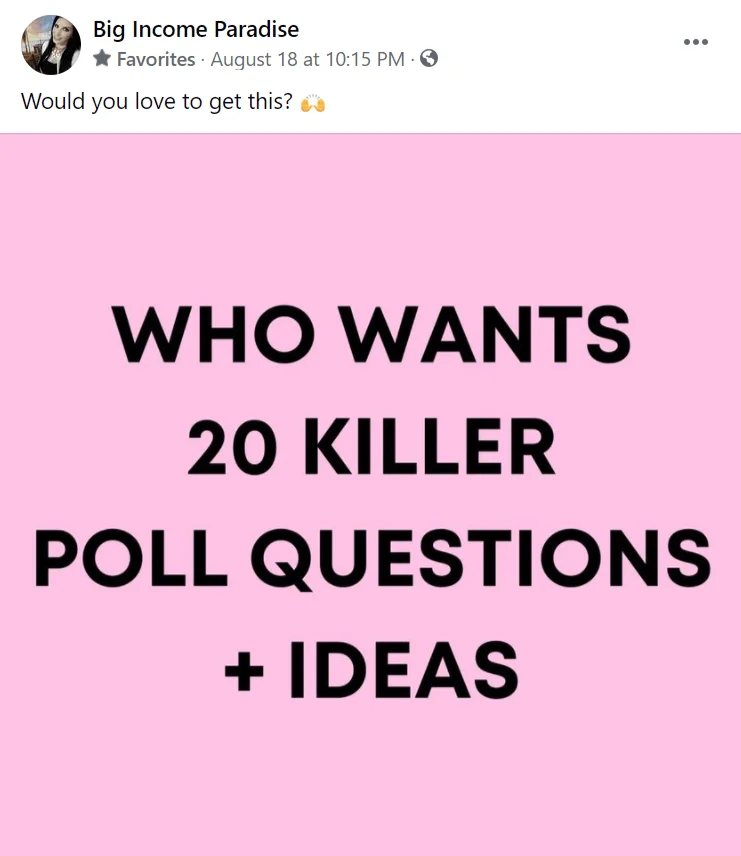Open the August 18 at 10:15 PM timestamp
Screen dimensions: 741x856
308,59
